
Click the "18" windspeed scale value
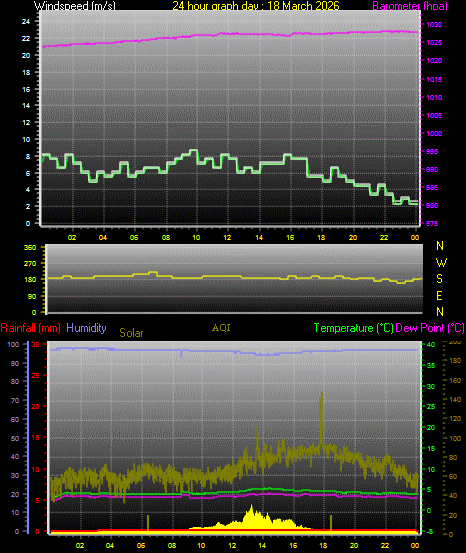click(26, 72)
